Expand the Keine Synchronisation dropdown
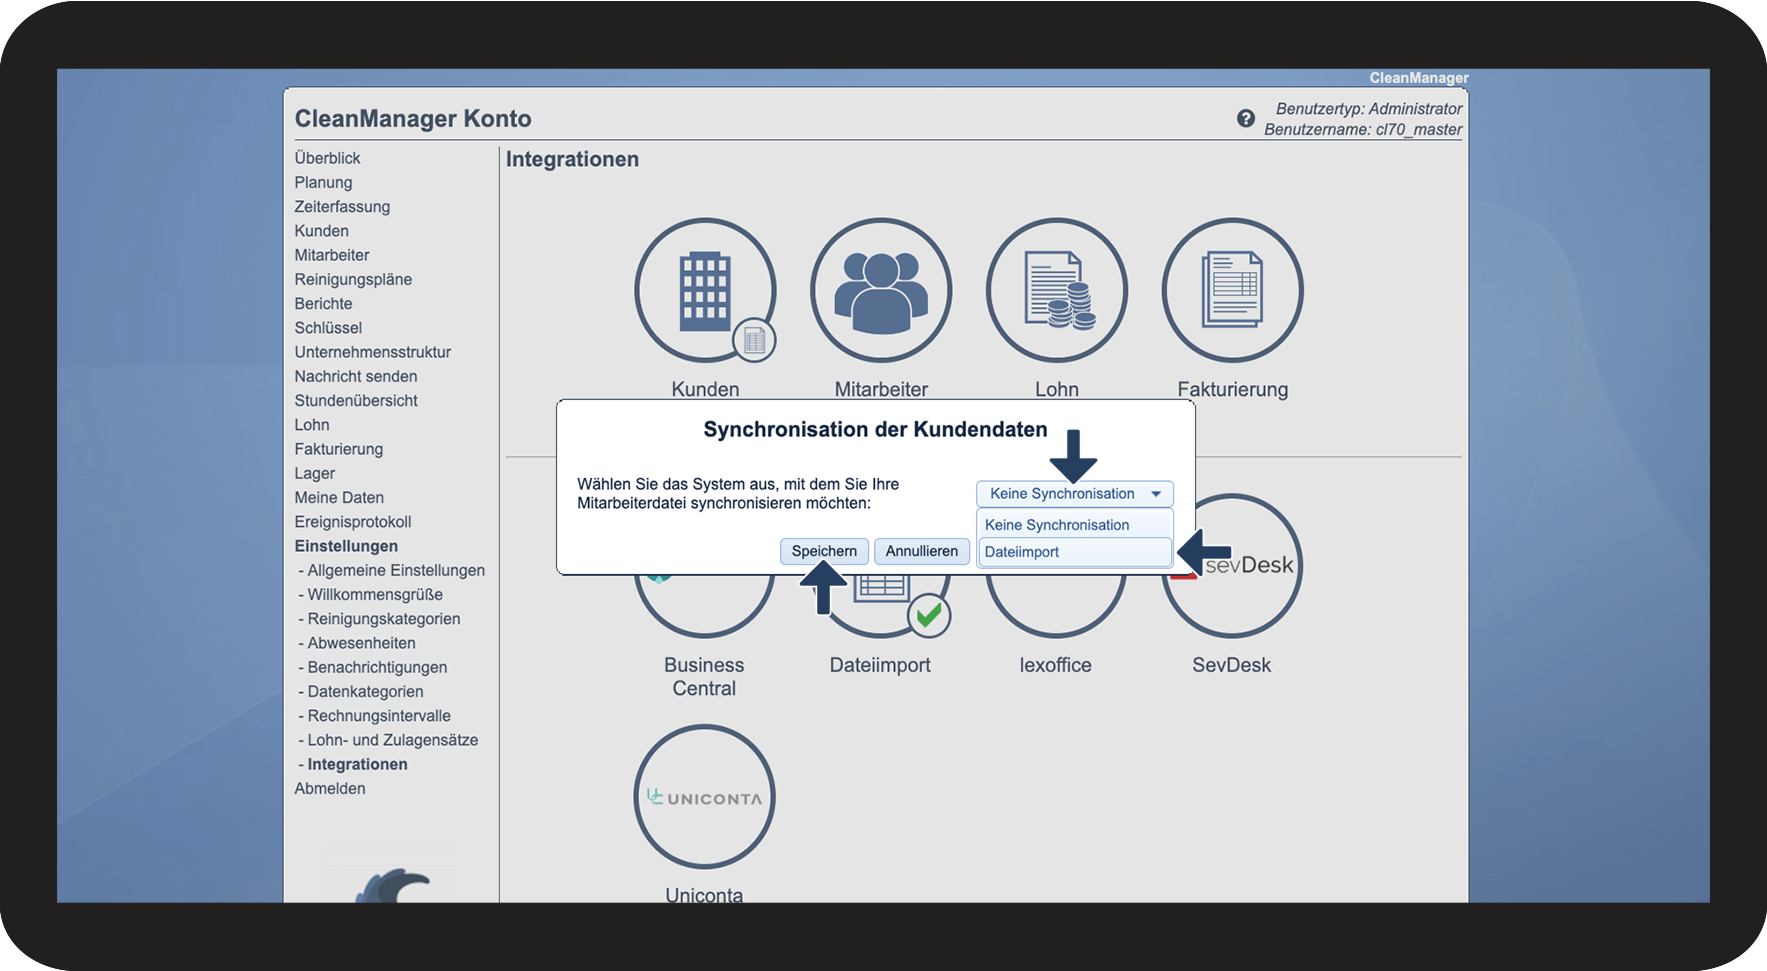 point(1074,494)
